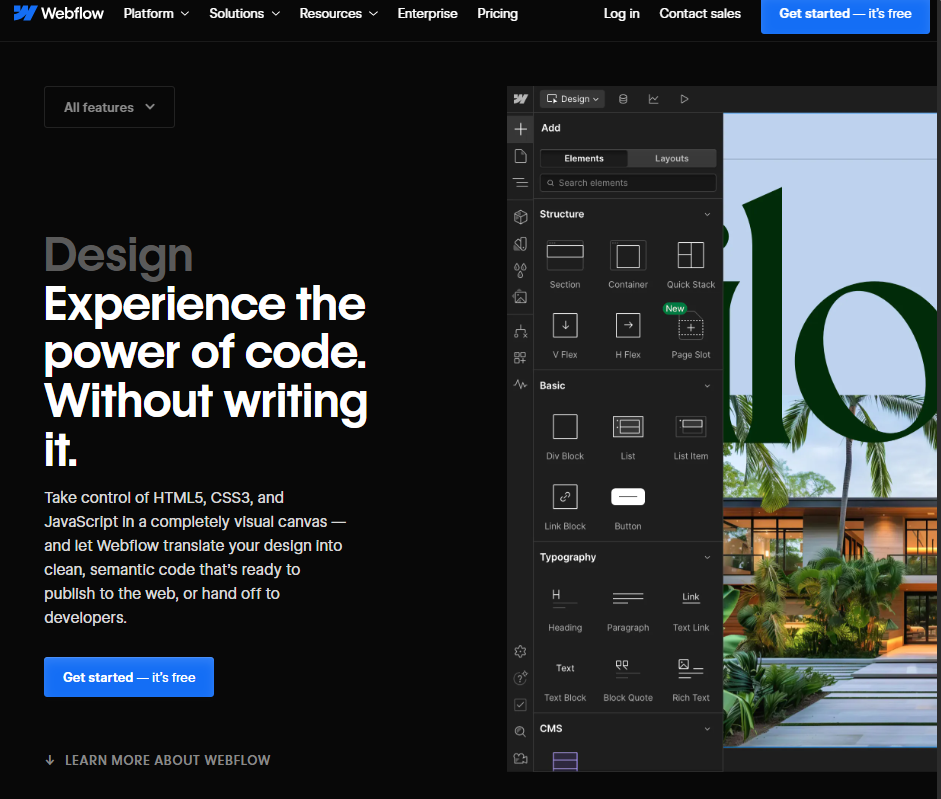Select the H Flex element
941x799 pixels.
(x=628, y=335)
